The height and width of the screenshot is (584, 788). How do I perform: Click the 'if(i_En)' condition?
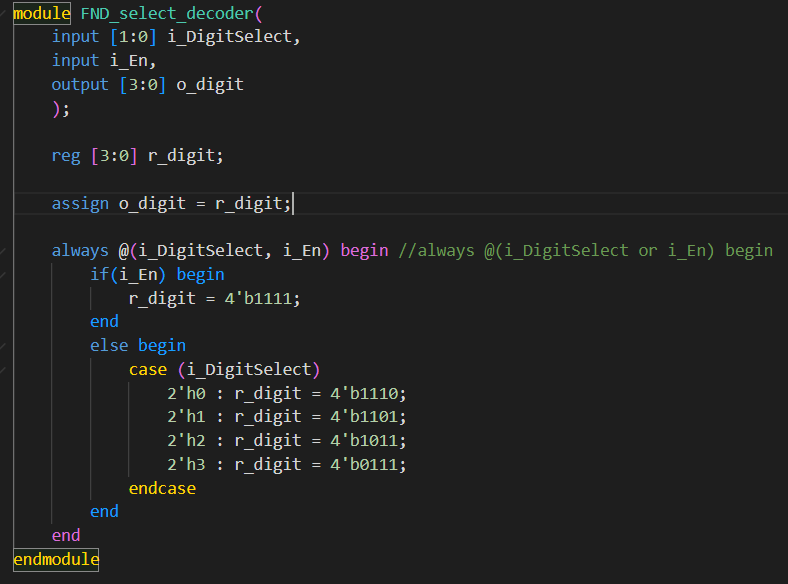[x=128, y=274]
